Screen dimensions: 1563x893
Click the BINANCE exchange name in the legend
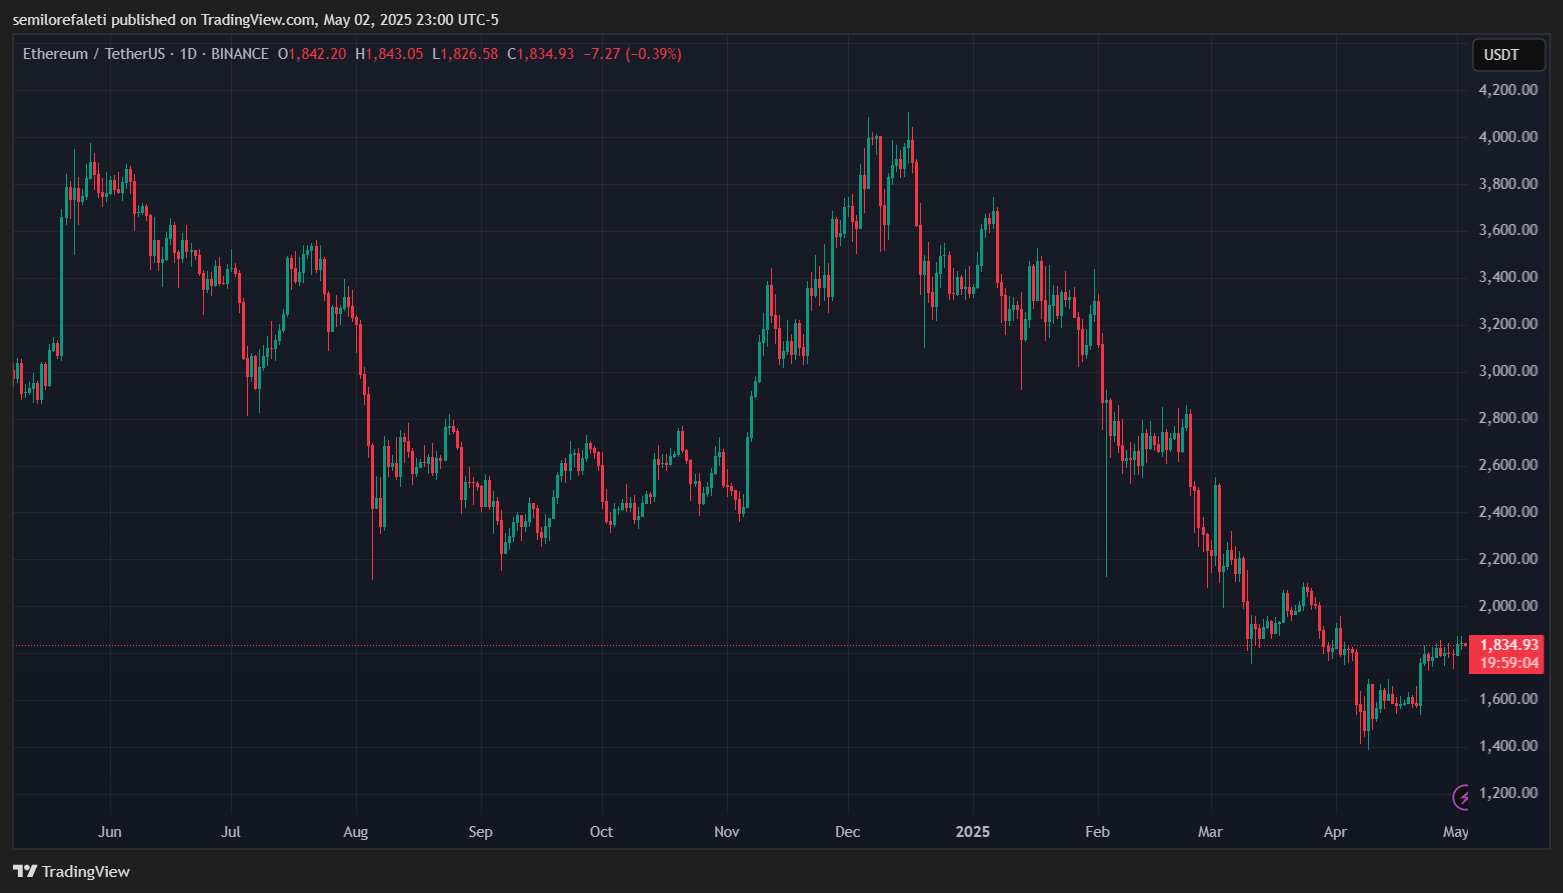240,54
